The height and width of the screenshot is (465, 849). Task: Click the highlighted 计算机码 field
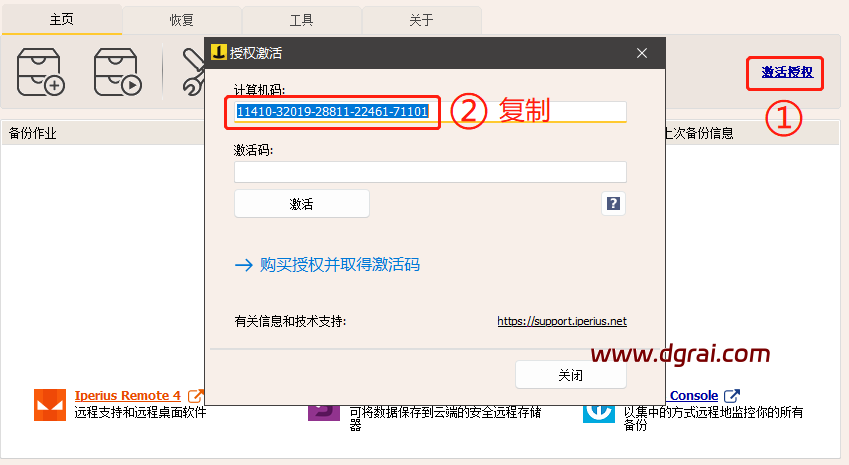(332, 112)
